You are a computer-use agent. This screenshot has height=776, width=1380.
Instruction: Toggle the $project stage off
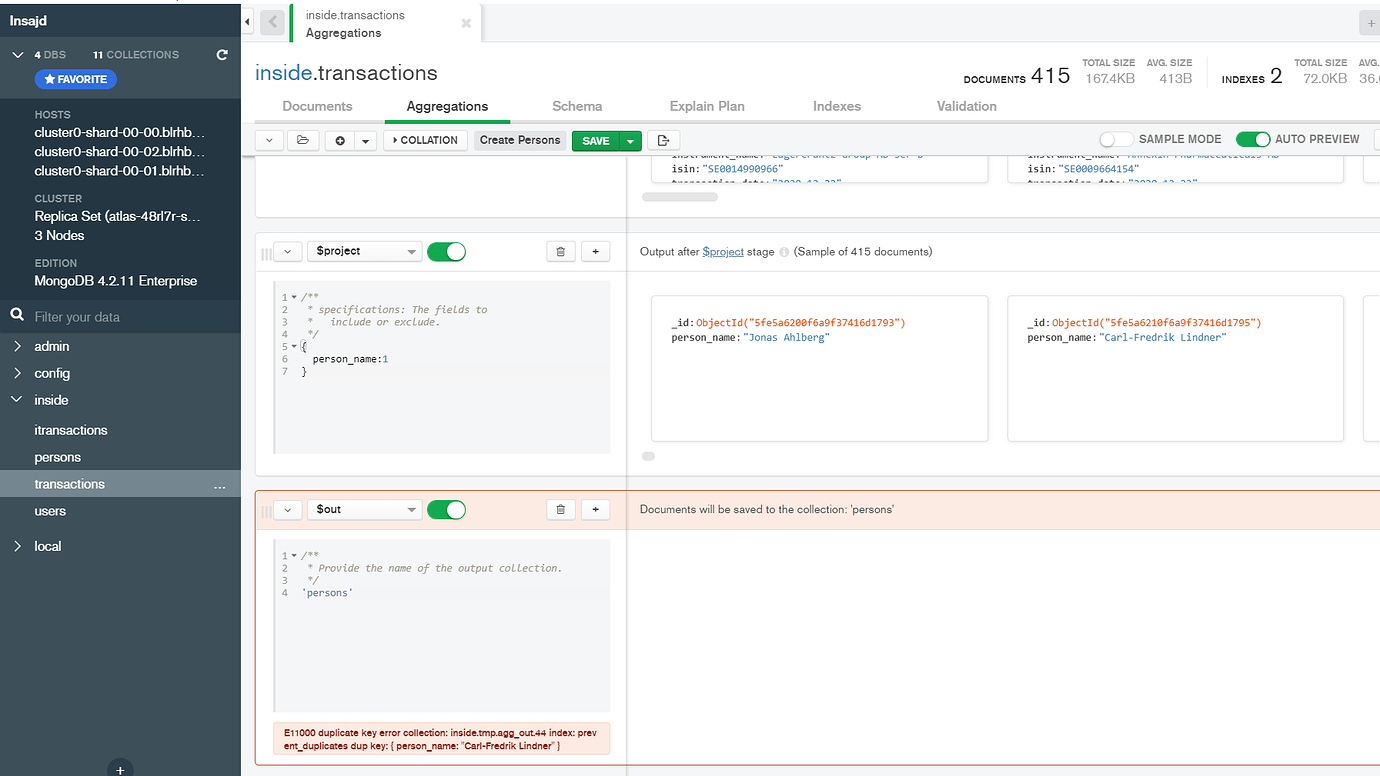(x=446, y=252)
